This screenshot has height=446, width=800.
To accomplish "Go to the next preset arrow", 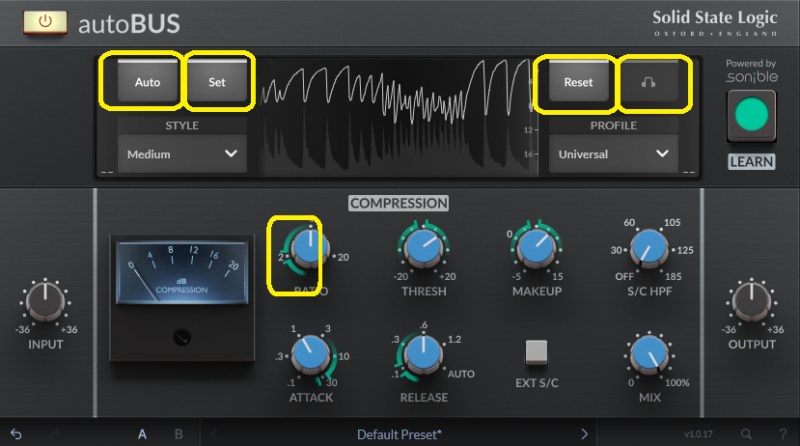I will coord(585,434).
